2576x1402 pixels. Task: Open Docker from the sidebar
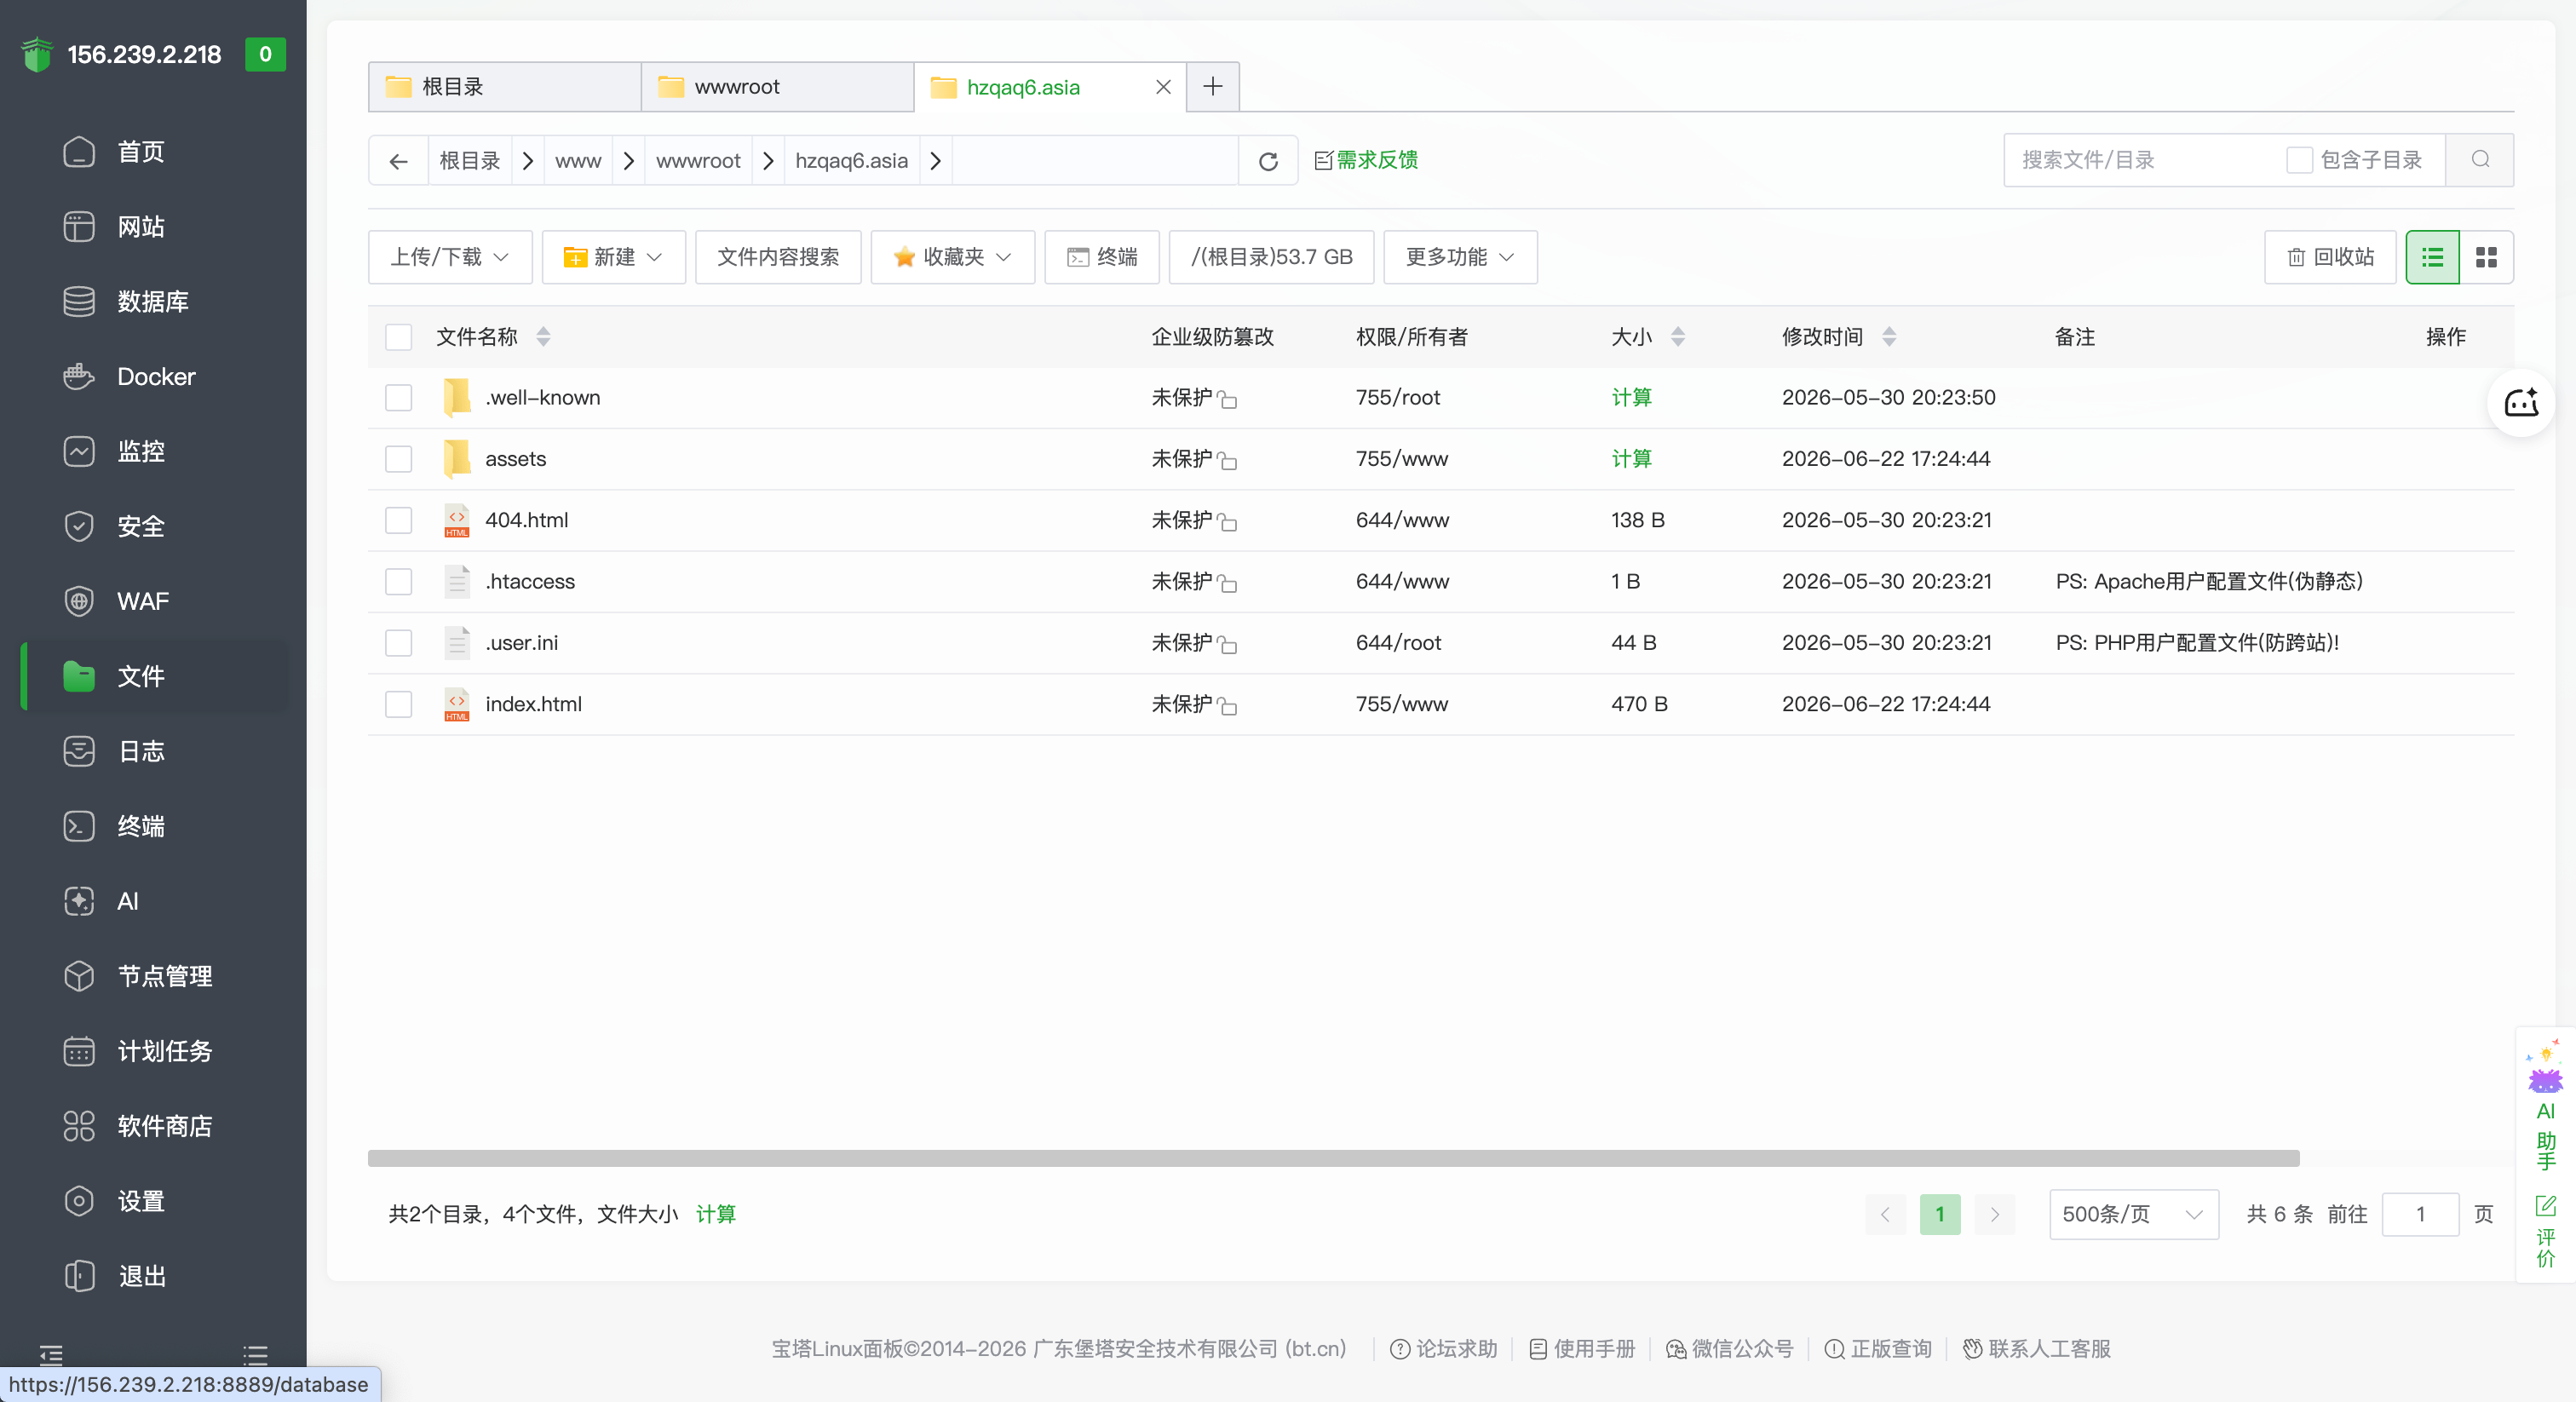click(156, 376)
